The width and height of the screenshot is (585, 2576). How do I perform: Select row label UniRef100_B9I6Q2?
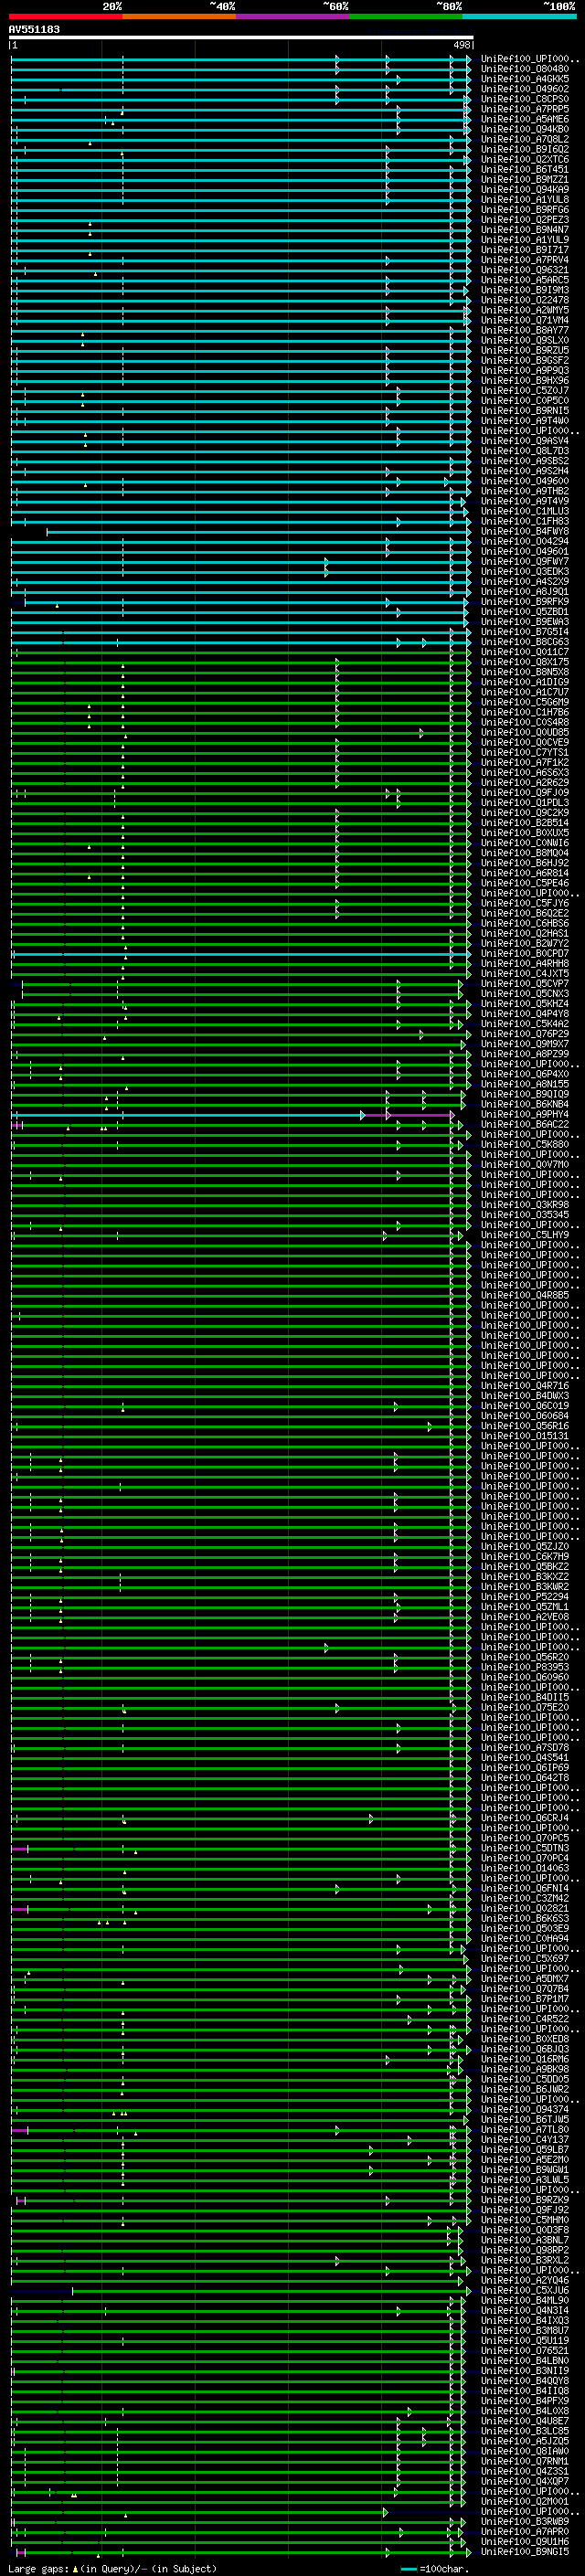525,149
